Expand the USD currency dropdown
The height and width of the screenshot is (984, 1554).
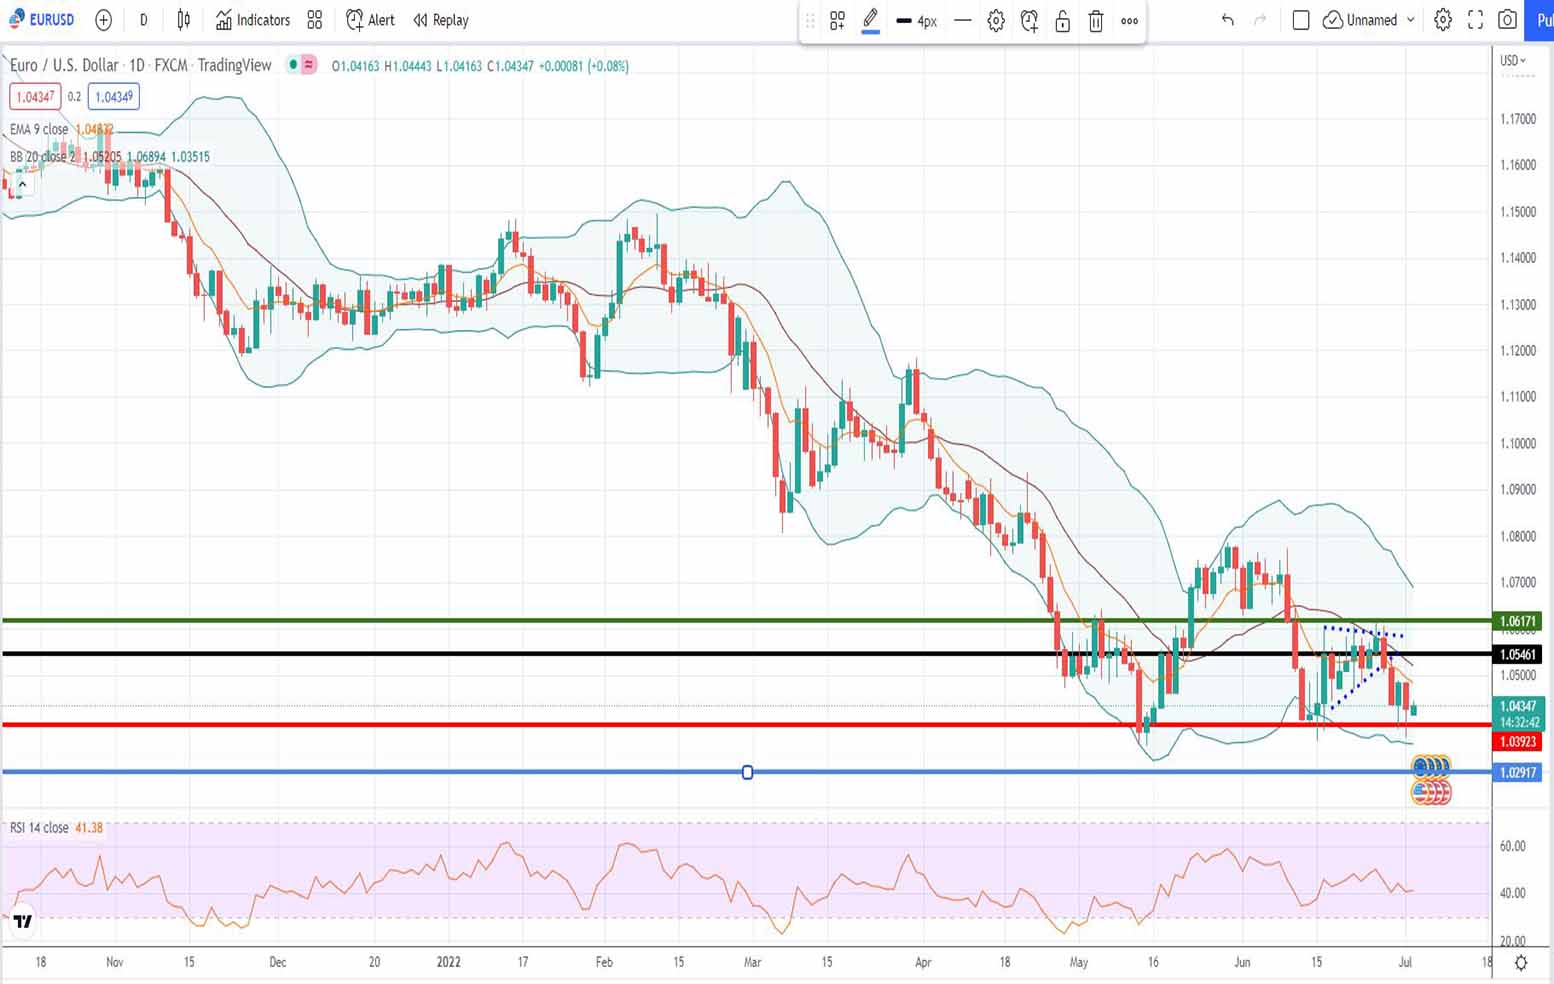[x=1513, y=61]
